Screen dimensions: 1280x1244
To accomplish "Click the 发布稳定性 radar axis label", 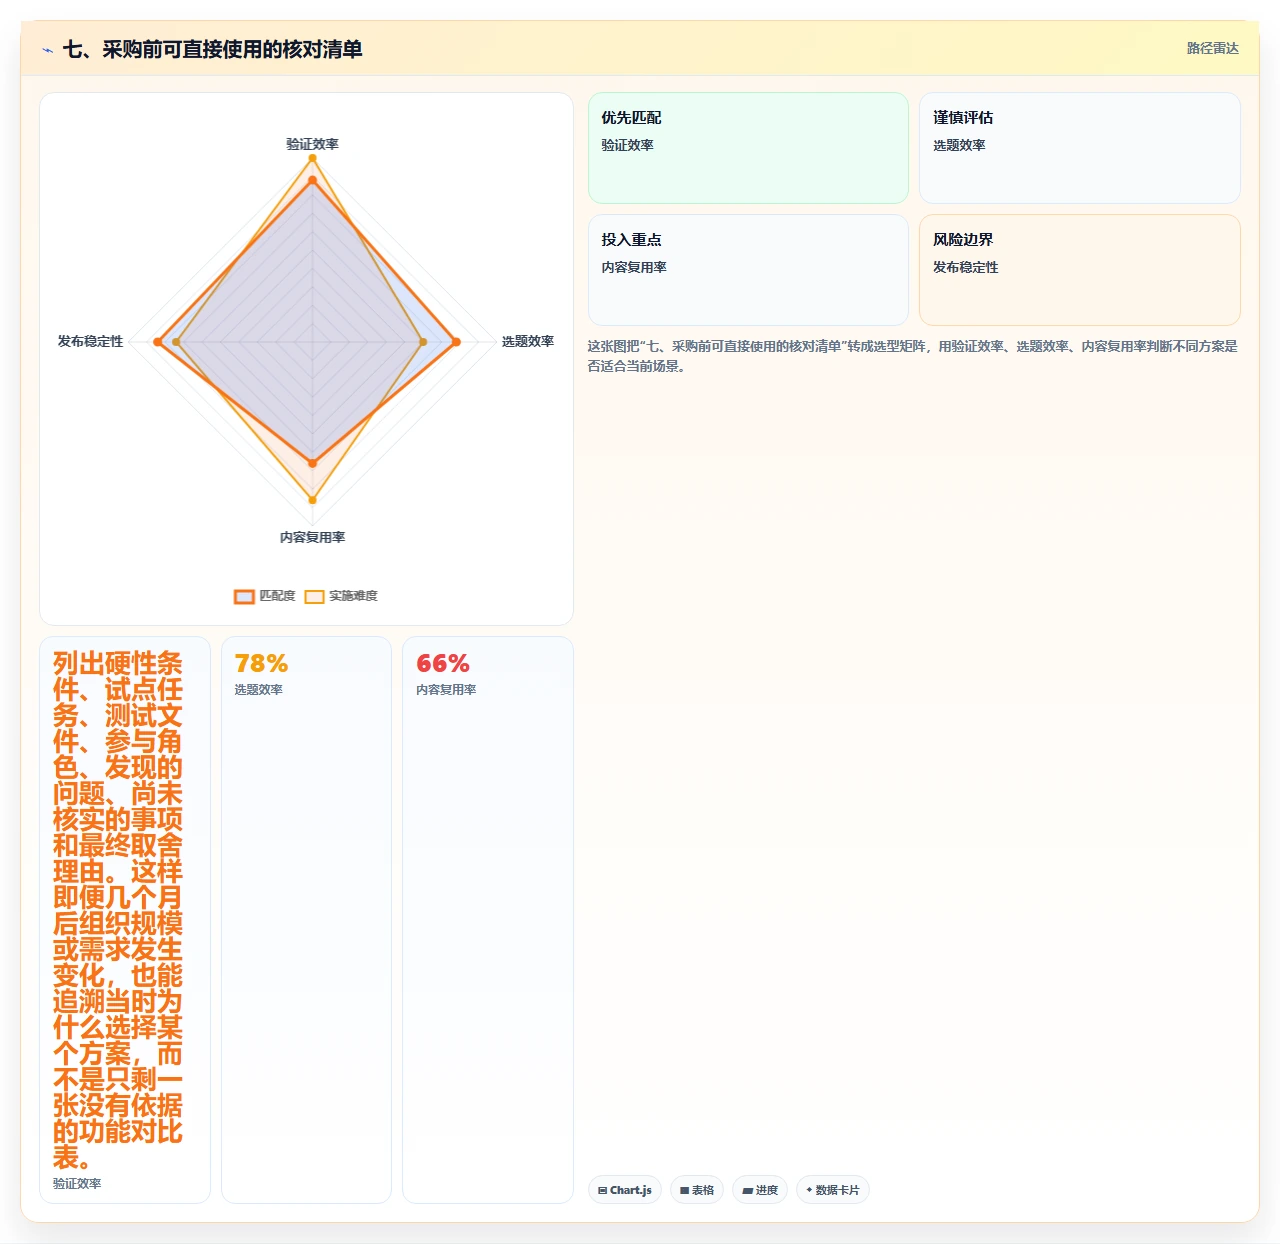I will (x=90, y=341).
